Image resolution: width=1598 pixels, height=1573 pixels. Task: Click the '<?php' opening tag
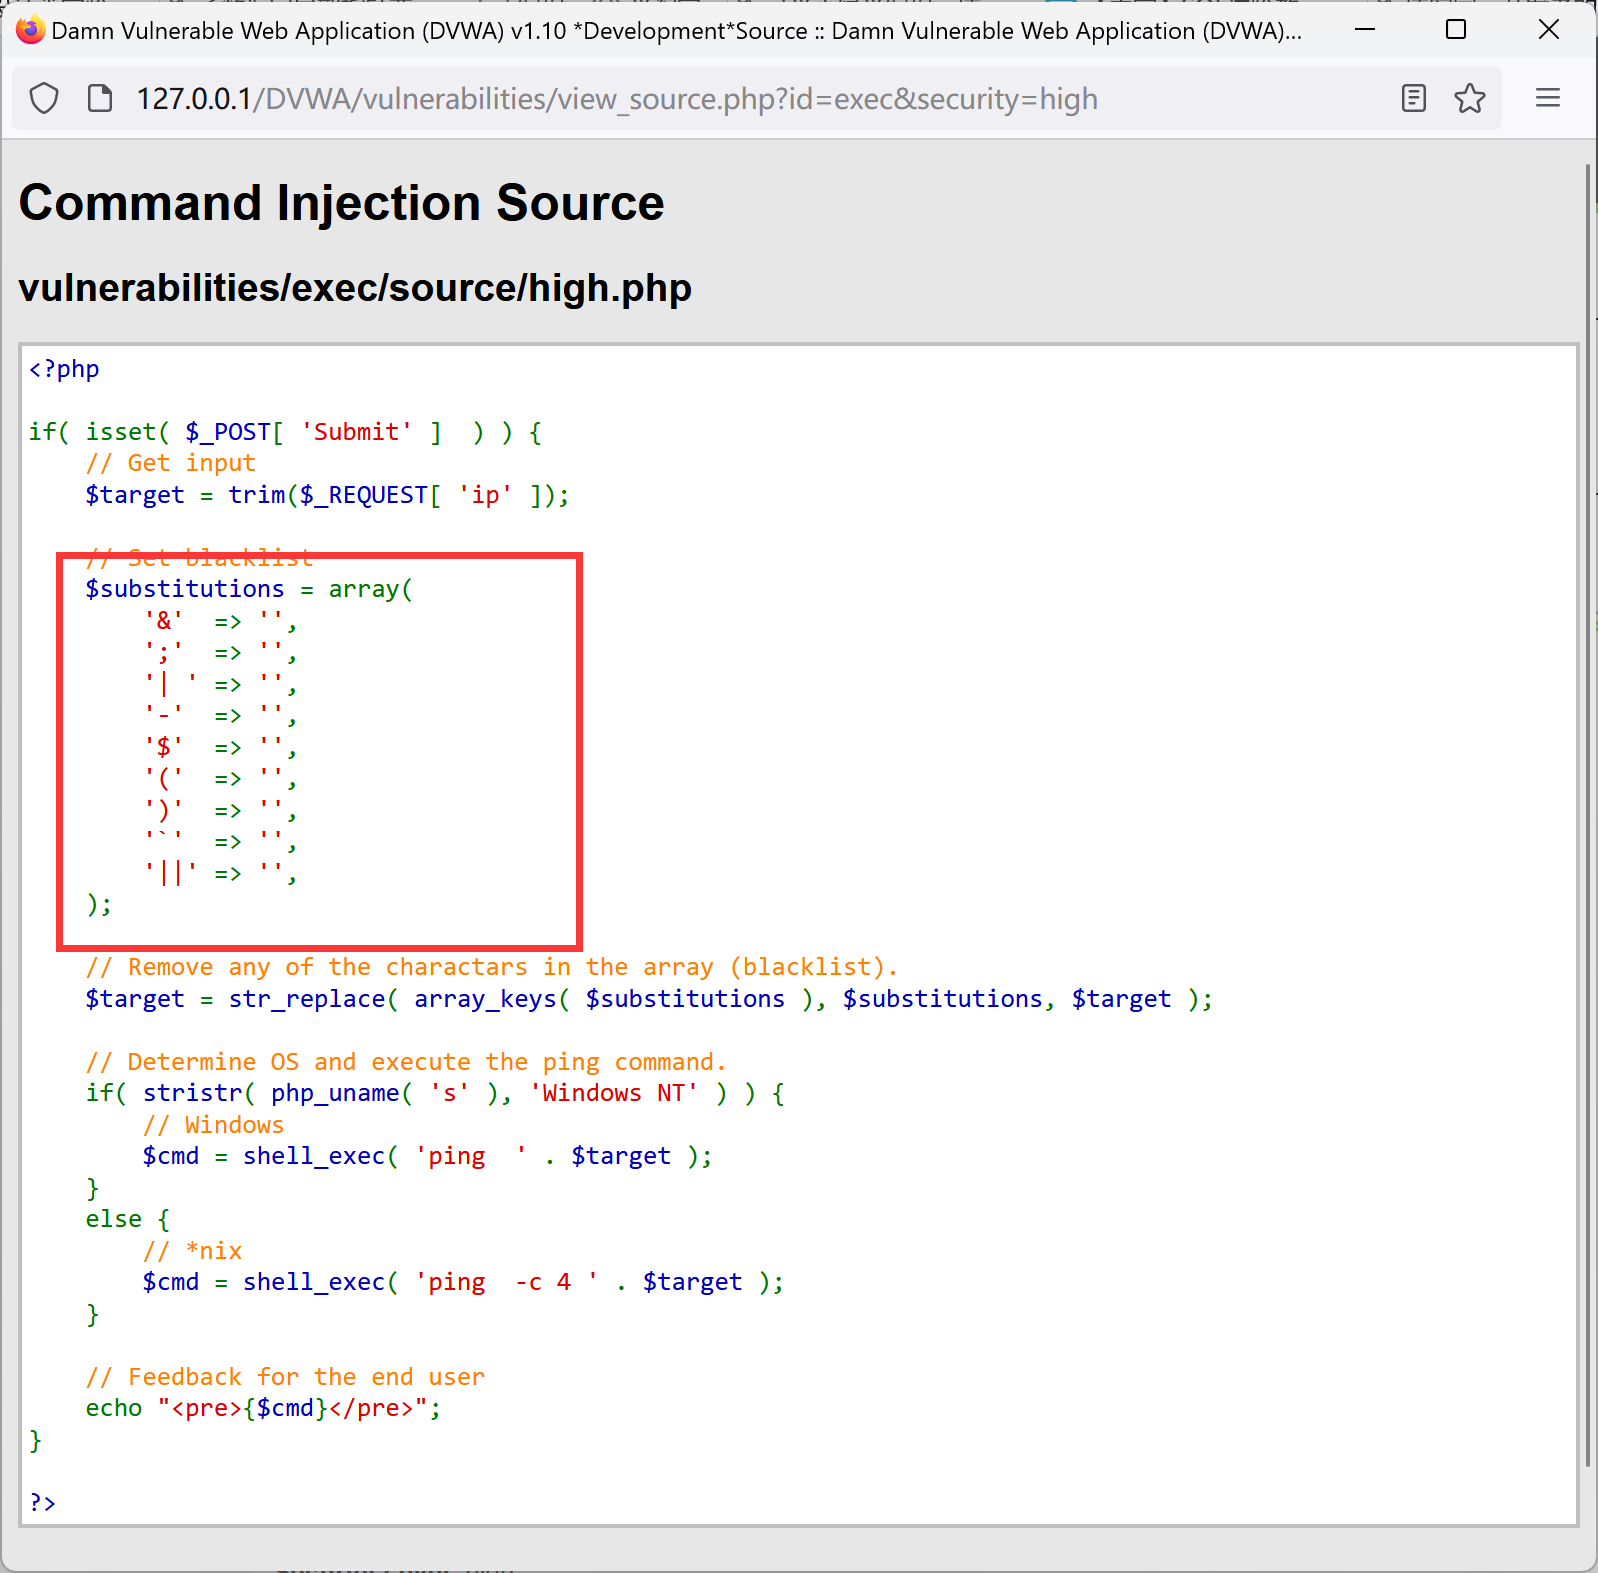pos(64,369)
